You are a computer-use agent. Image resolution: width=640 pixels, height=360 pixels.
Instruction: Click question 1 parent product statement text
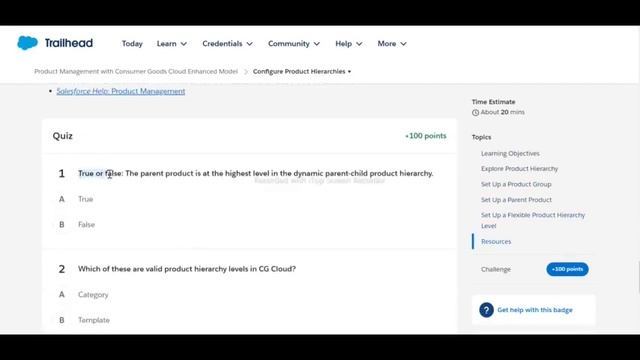tap(256, 173)
